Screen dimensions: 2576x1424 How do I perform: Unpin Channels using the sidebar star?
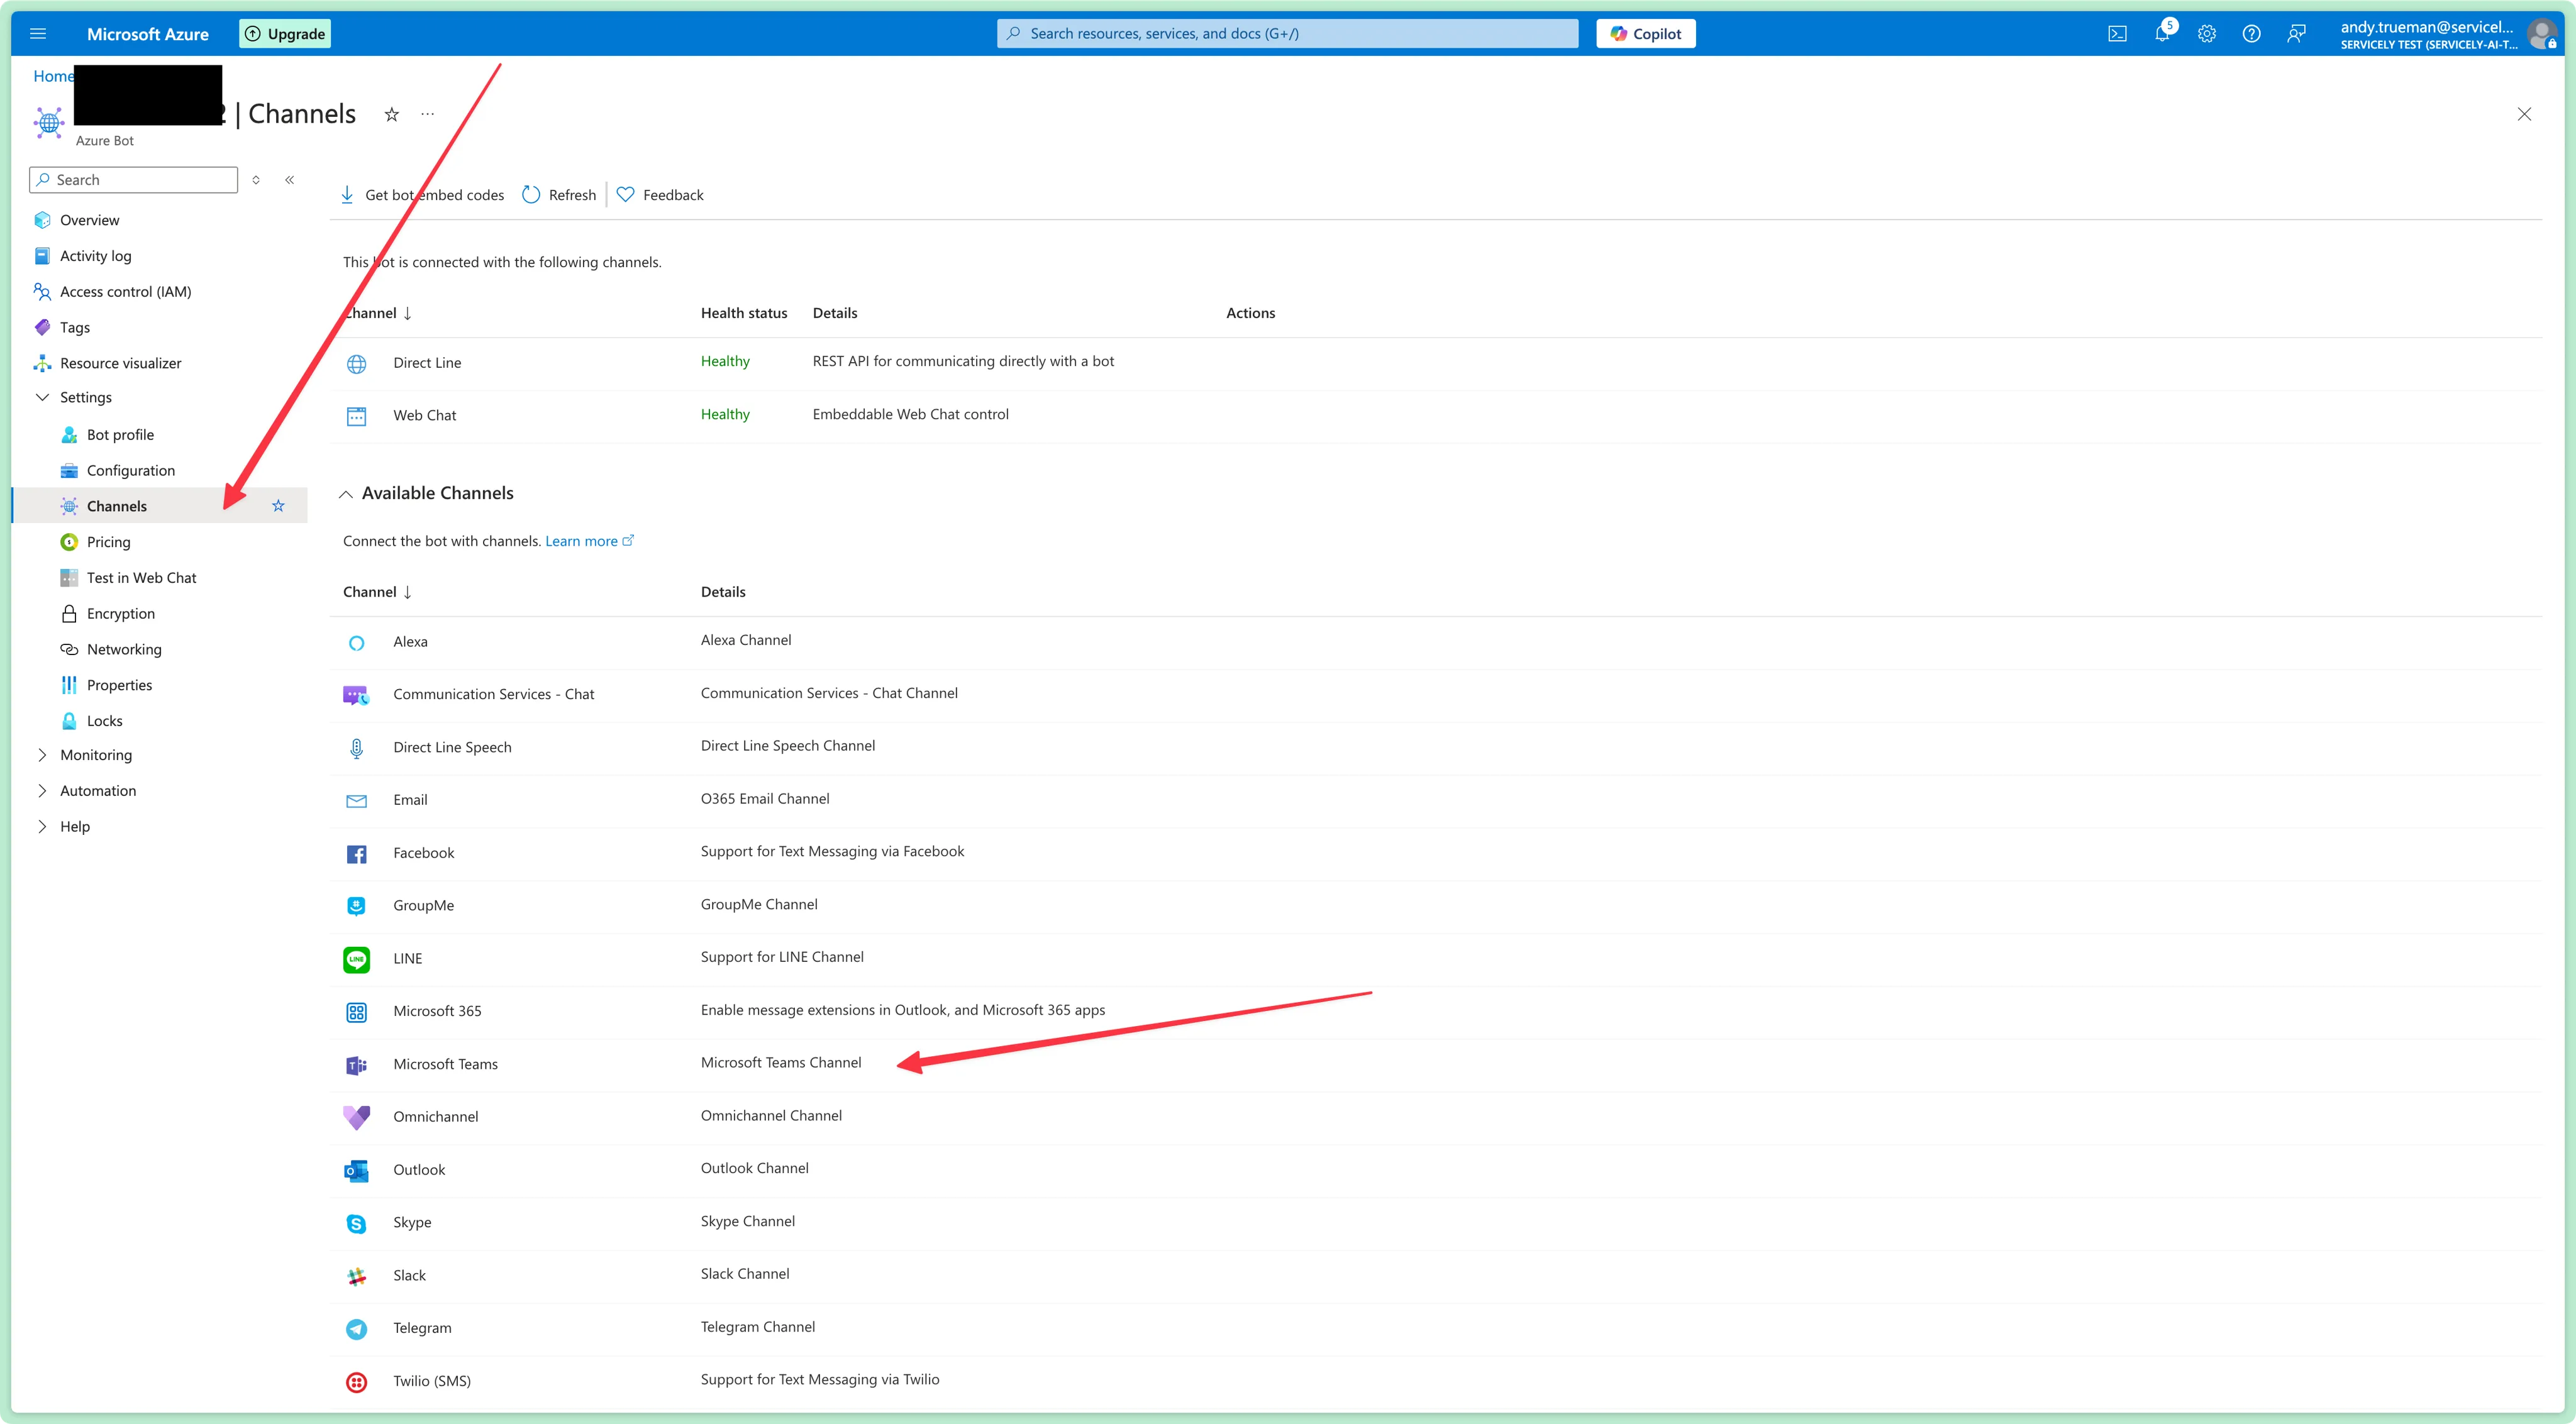pyautogui.click(x=278, y=506)
